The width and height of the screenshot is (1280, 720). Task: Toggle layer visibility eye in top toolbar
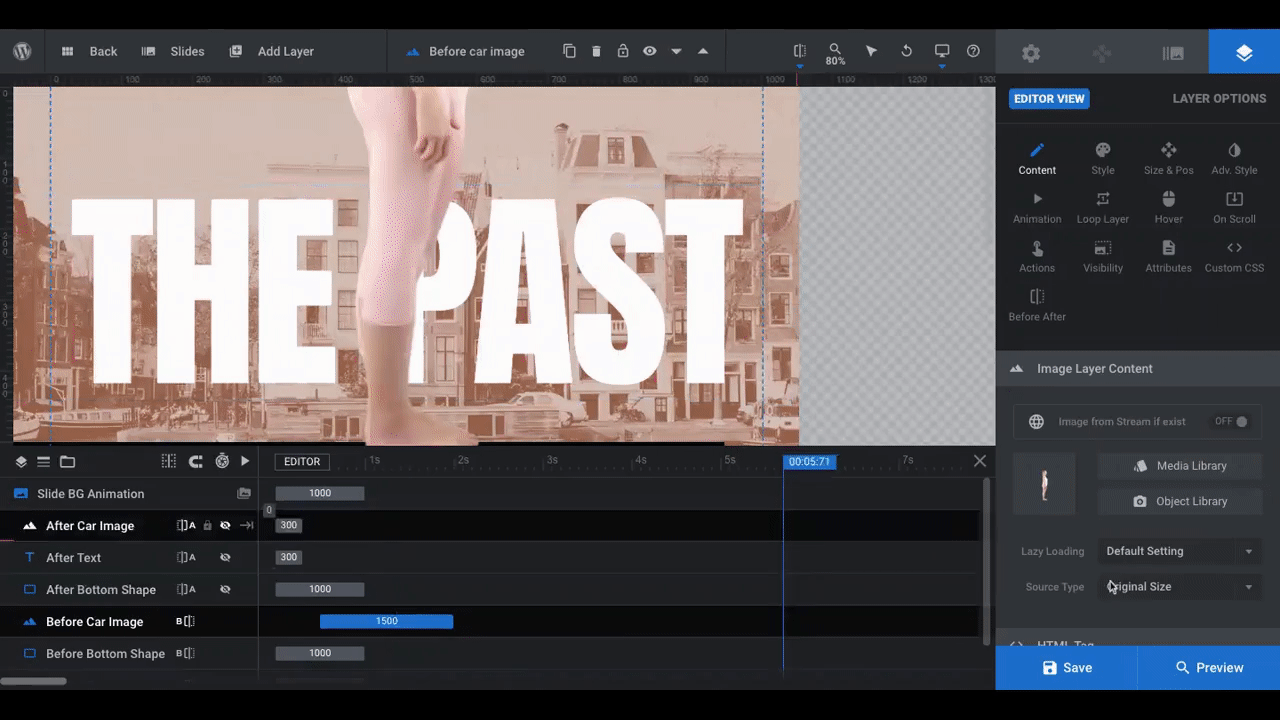point(650,51)
